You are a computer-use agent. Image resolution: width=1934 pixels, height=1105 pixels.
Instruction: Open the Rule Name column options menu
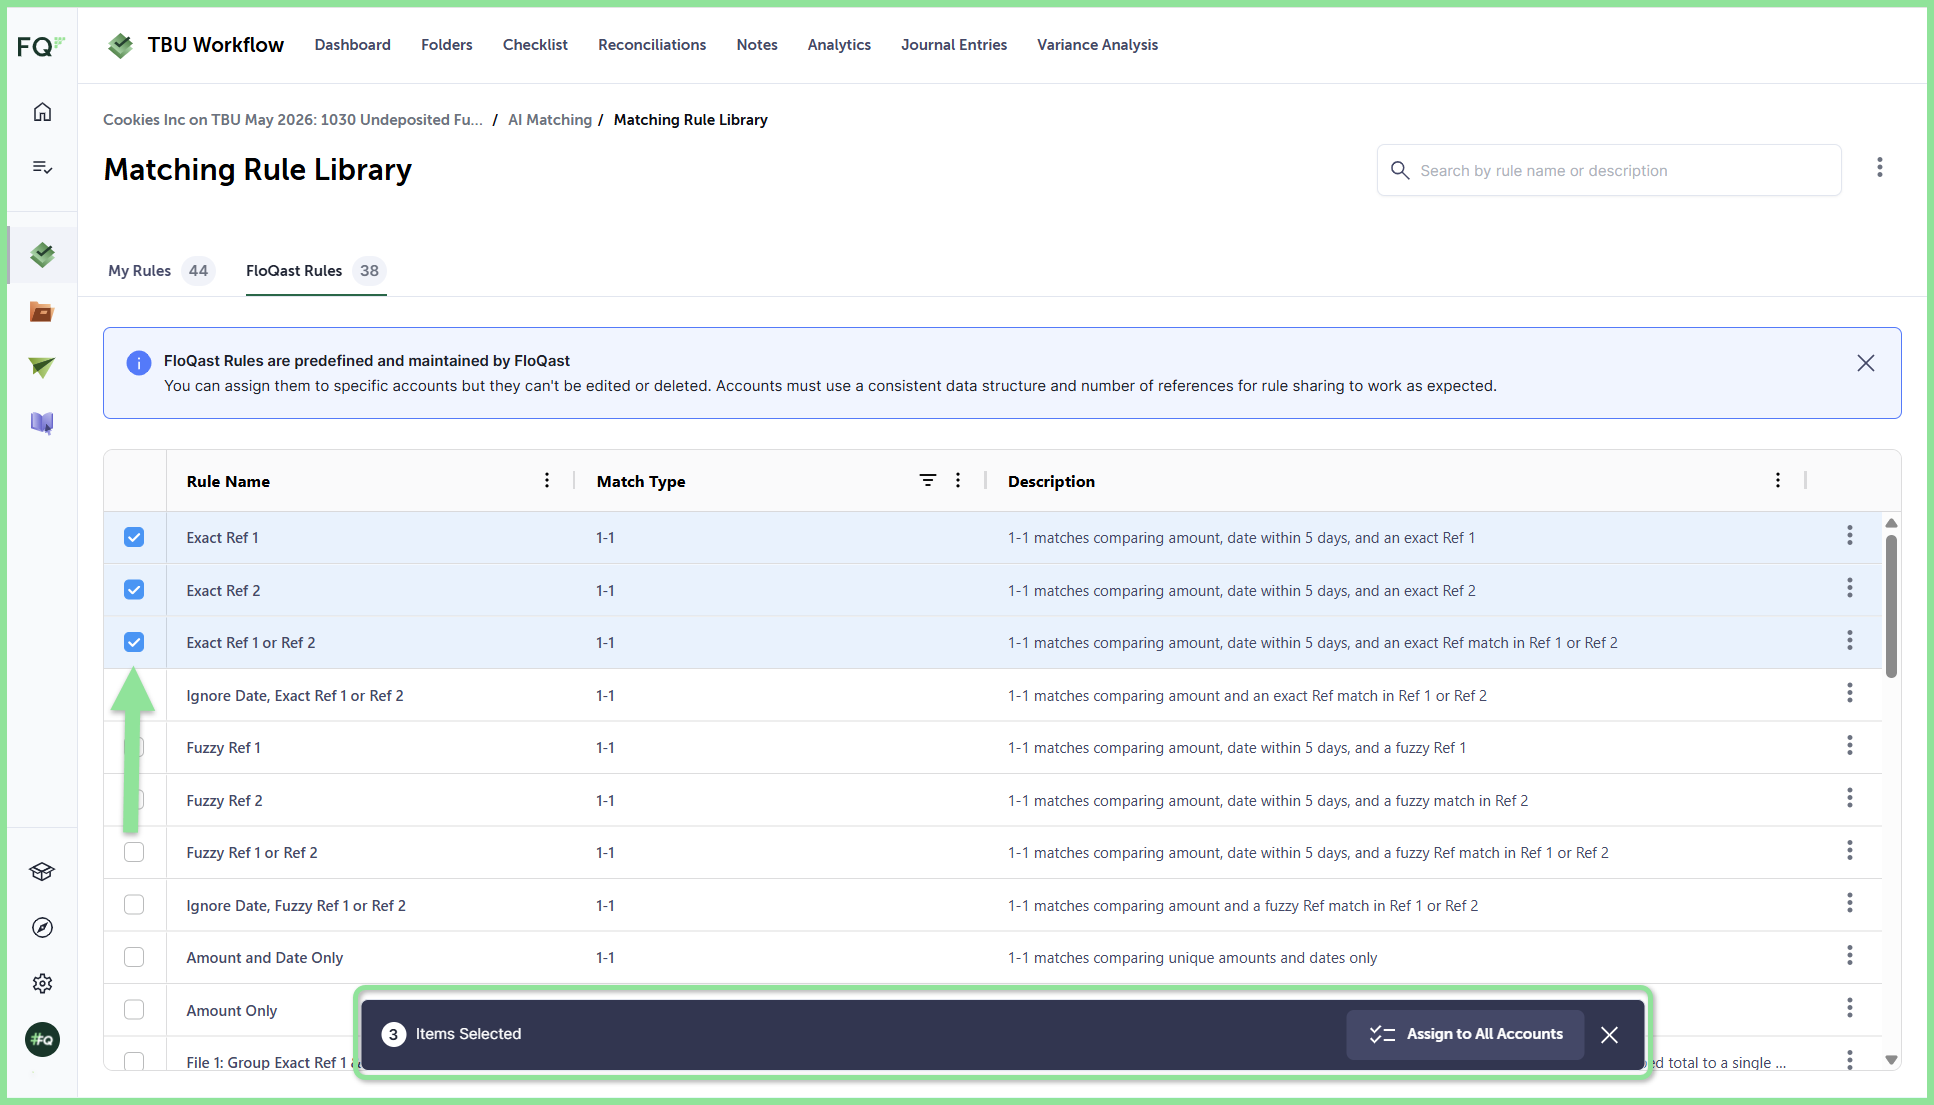547,481
